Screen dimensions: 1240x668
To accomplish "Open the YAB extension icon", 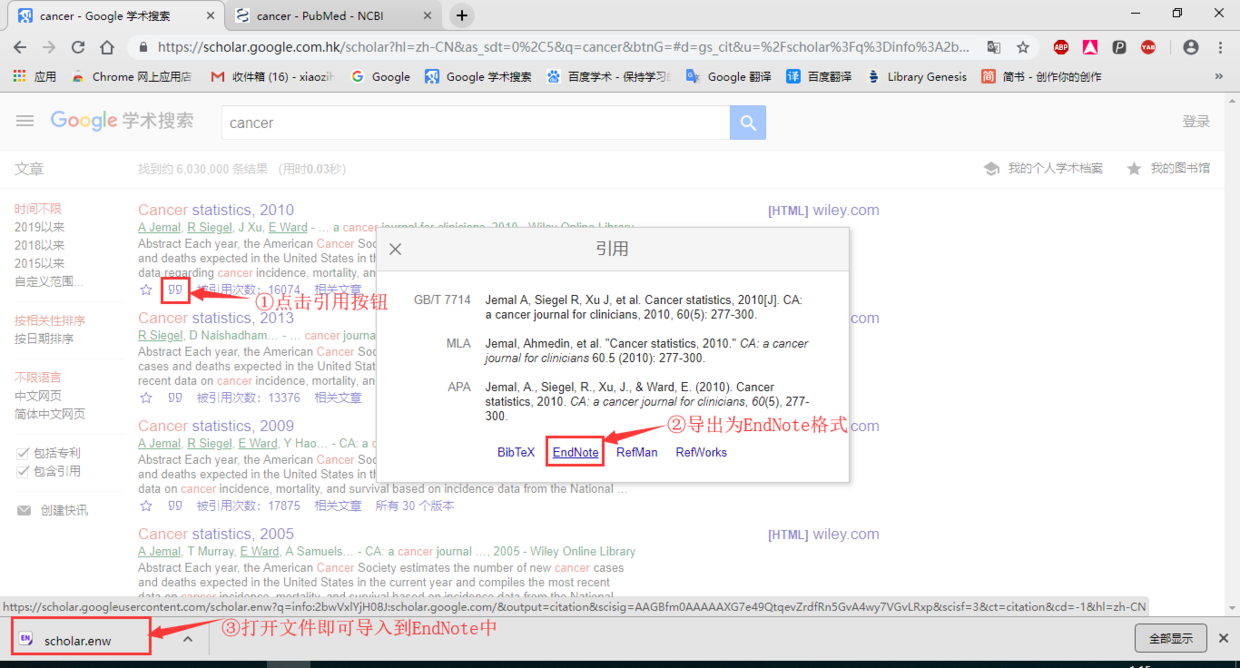I will pyautogui.click(x=1148, y=47).
